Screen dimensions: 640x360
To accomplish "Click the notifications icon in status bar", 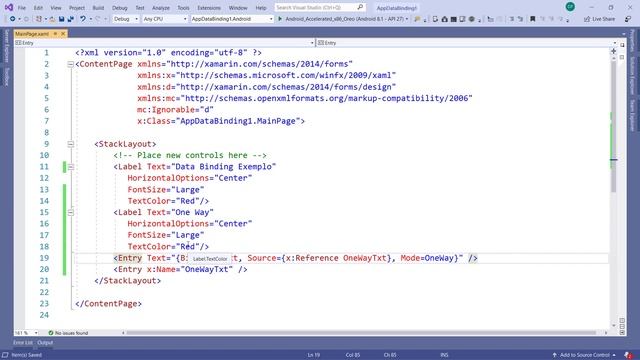I will tap(628, 355).
